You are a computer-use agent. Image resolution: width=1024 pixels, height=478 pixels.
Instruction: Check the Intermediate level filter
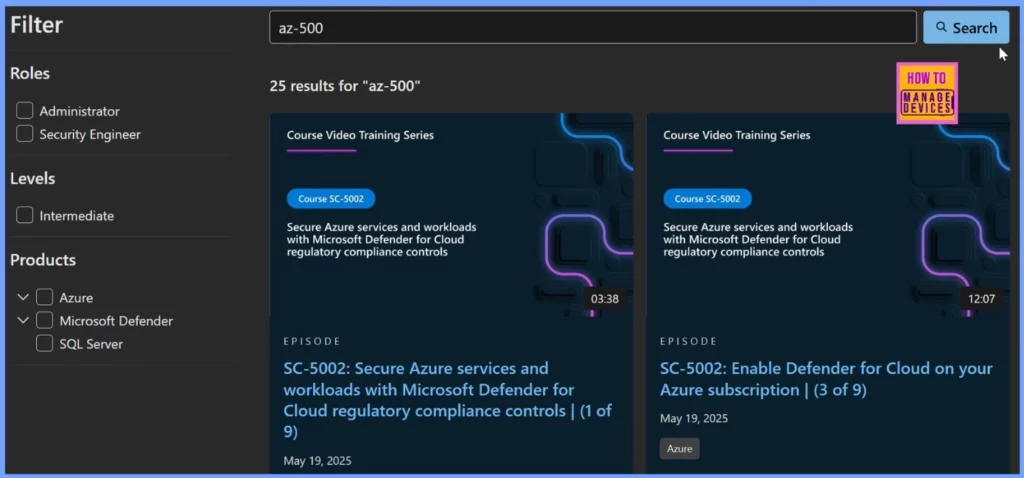(x=25, y=215)
